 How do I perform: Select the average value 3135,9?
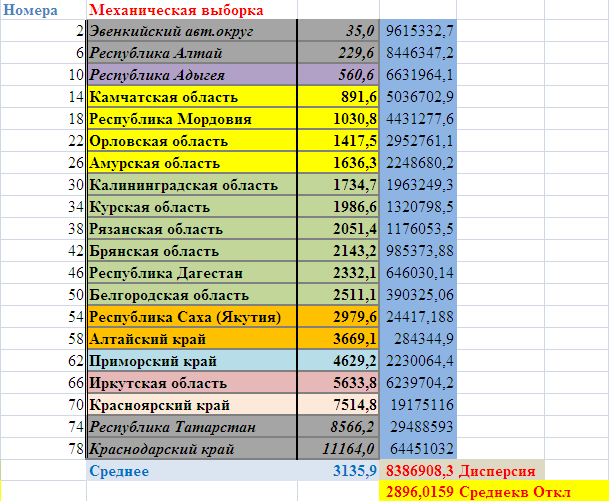339,470
